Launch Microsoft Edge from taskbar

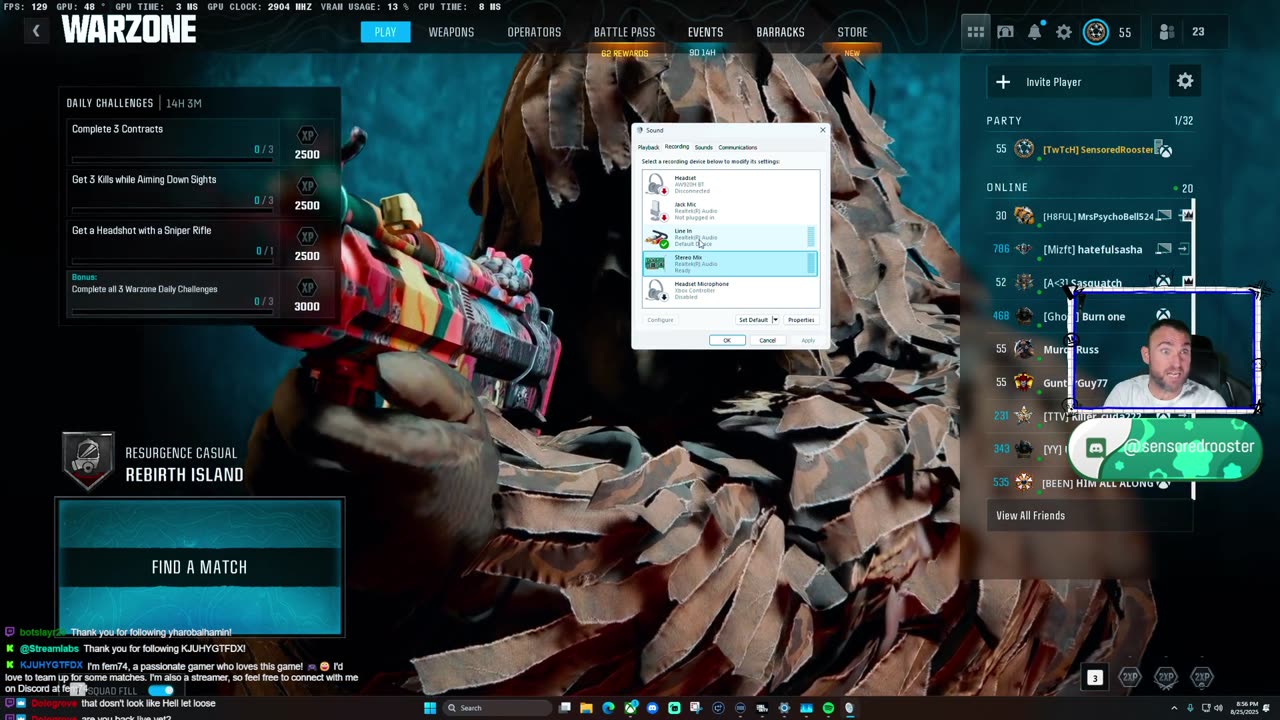pos(608,708)
